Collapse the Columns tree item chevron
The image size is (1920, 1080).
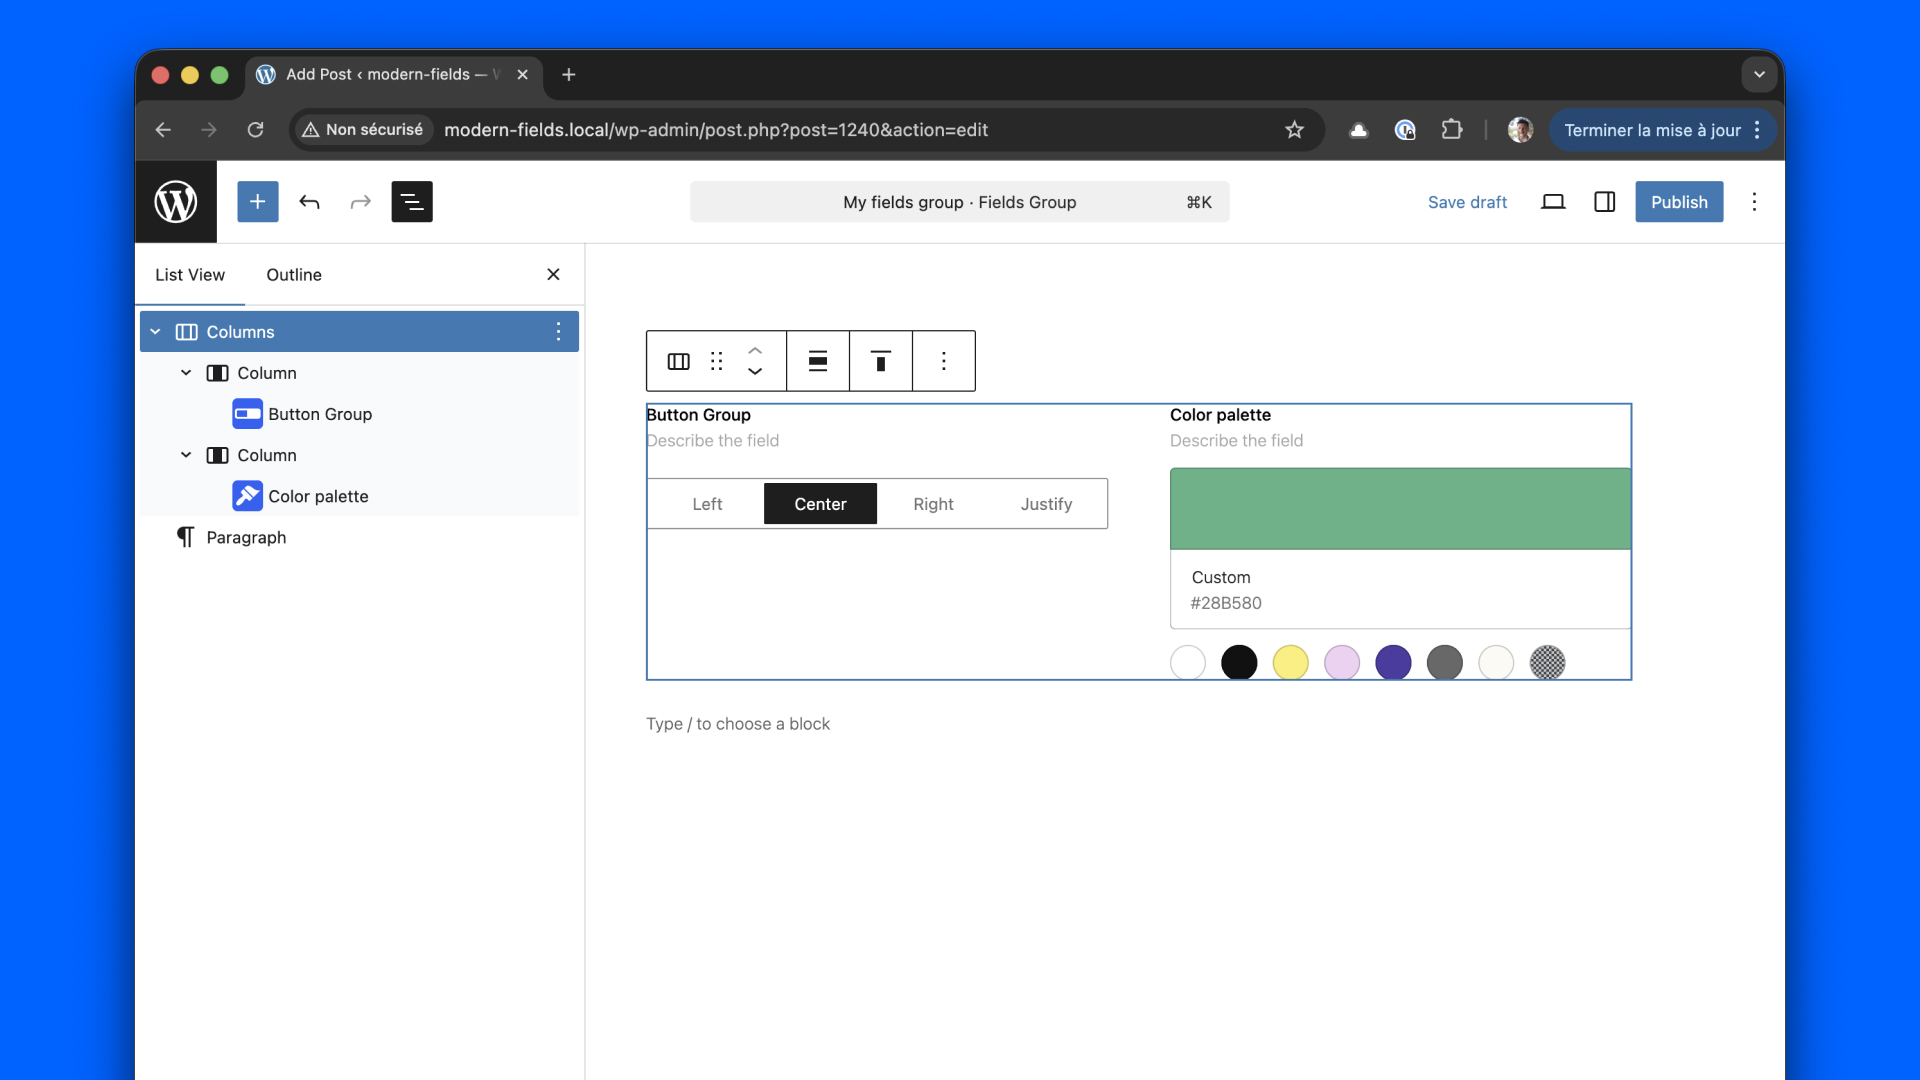pos(155,332)
